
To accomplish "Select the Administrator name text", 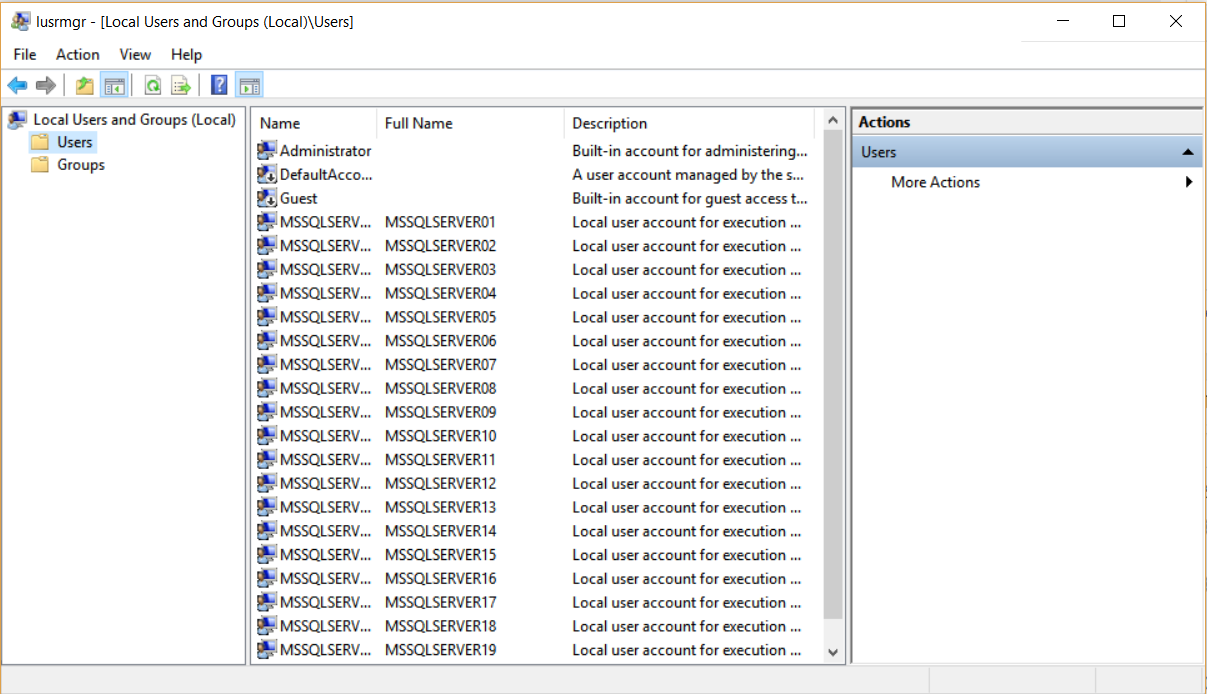I will click(x=325, y=151).
